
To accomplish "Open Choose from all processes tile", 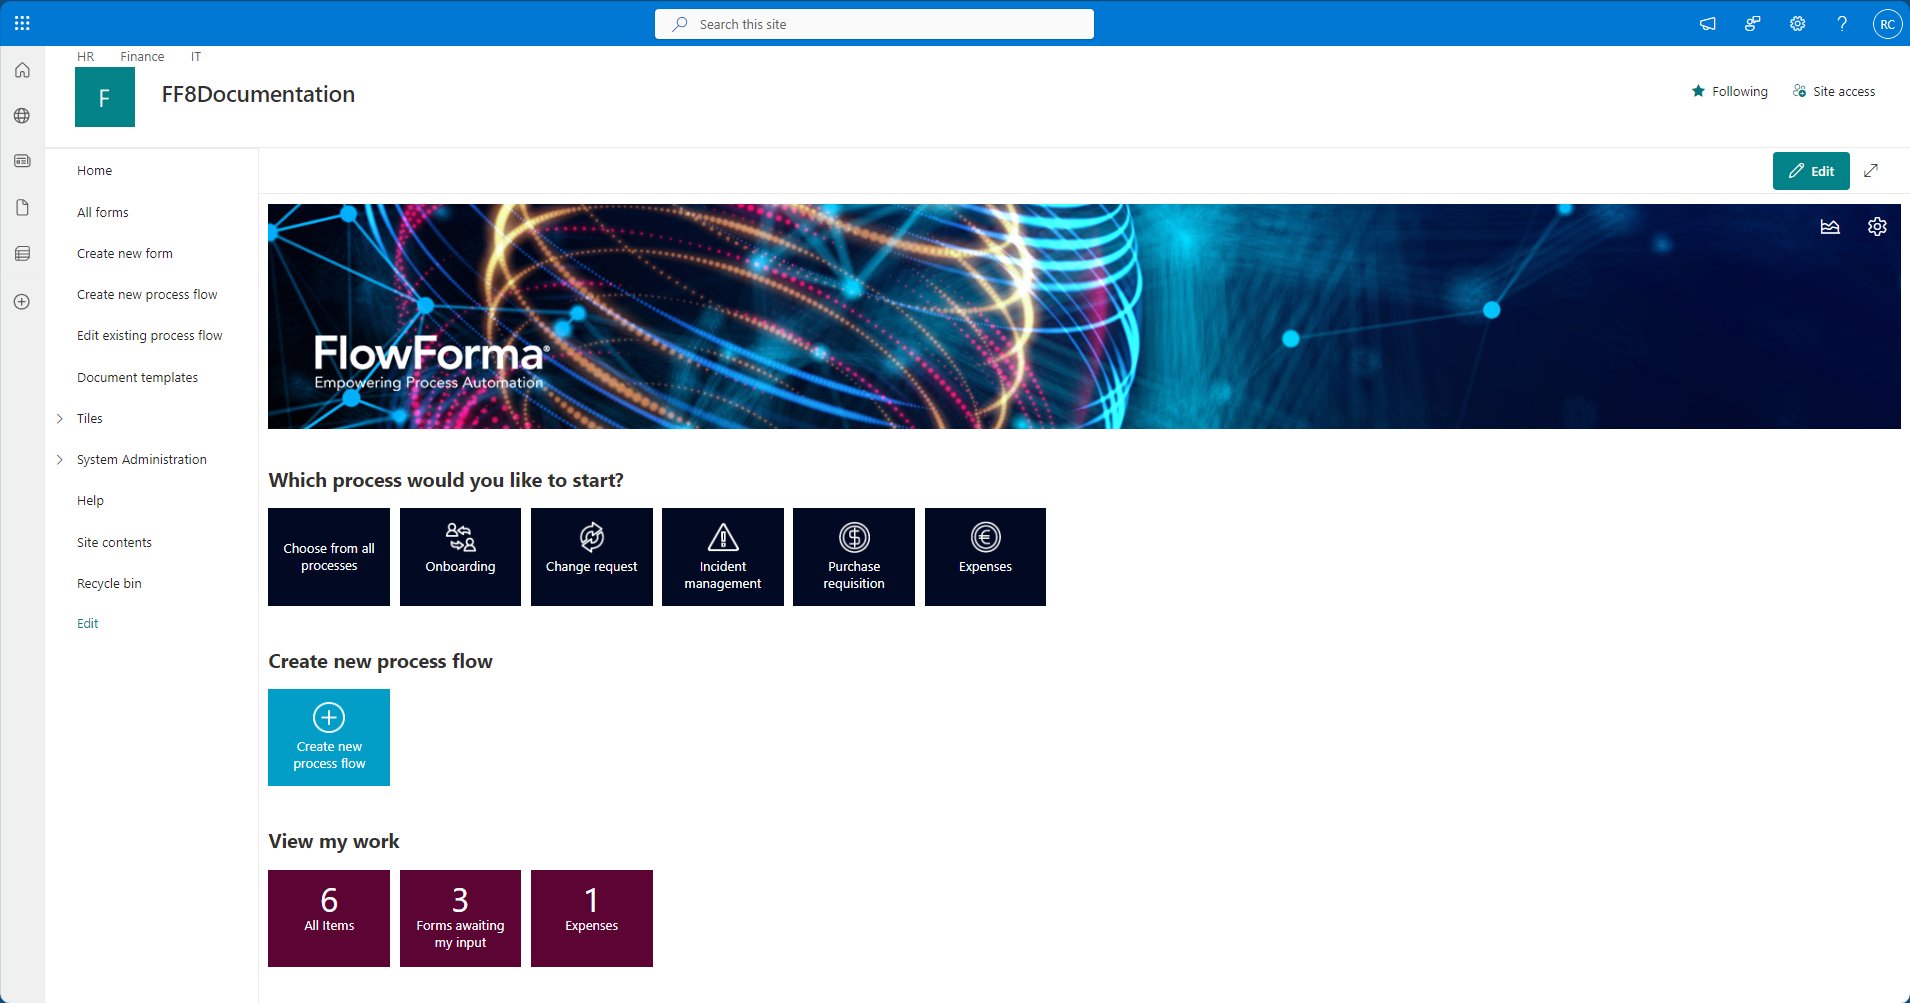I will point(329,557).
